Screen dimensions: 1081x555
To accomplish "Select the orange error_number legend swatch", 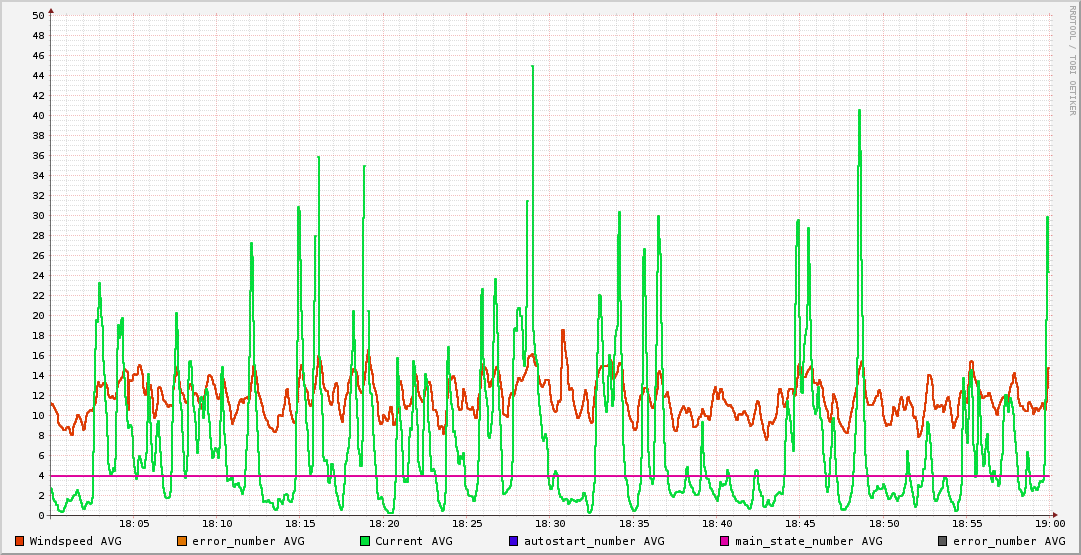I will tap(182, 541).
